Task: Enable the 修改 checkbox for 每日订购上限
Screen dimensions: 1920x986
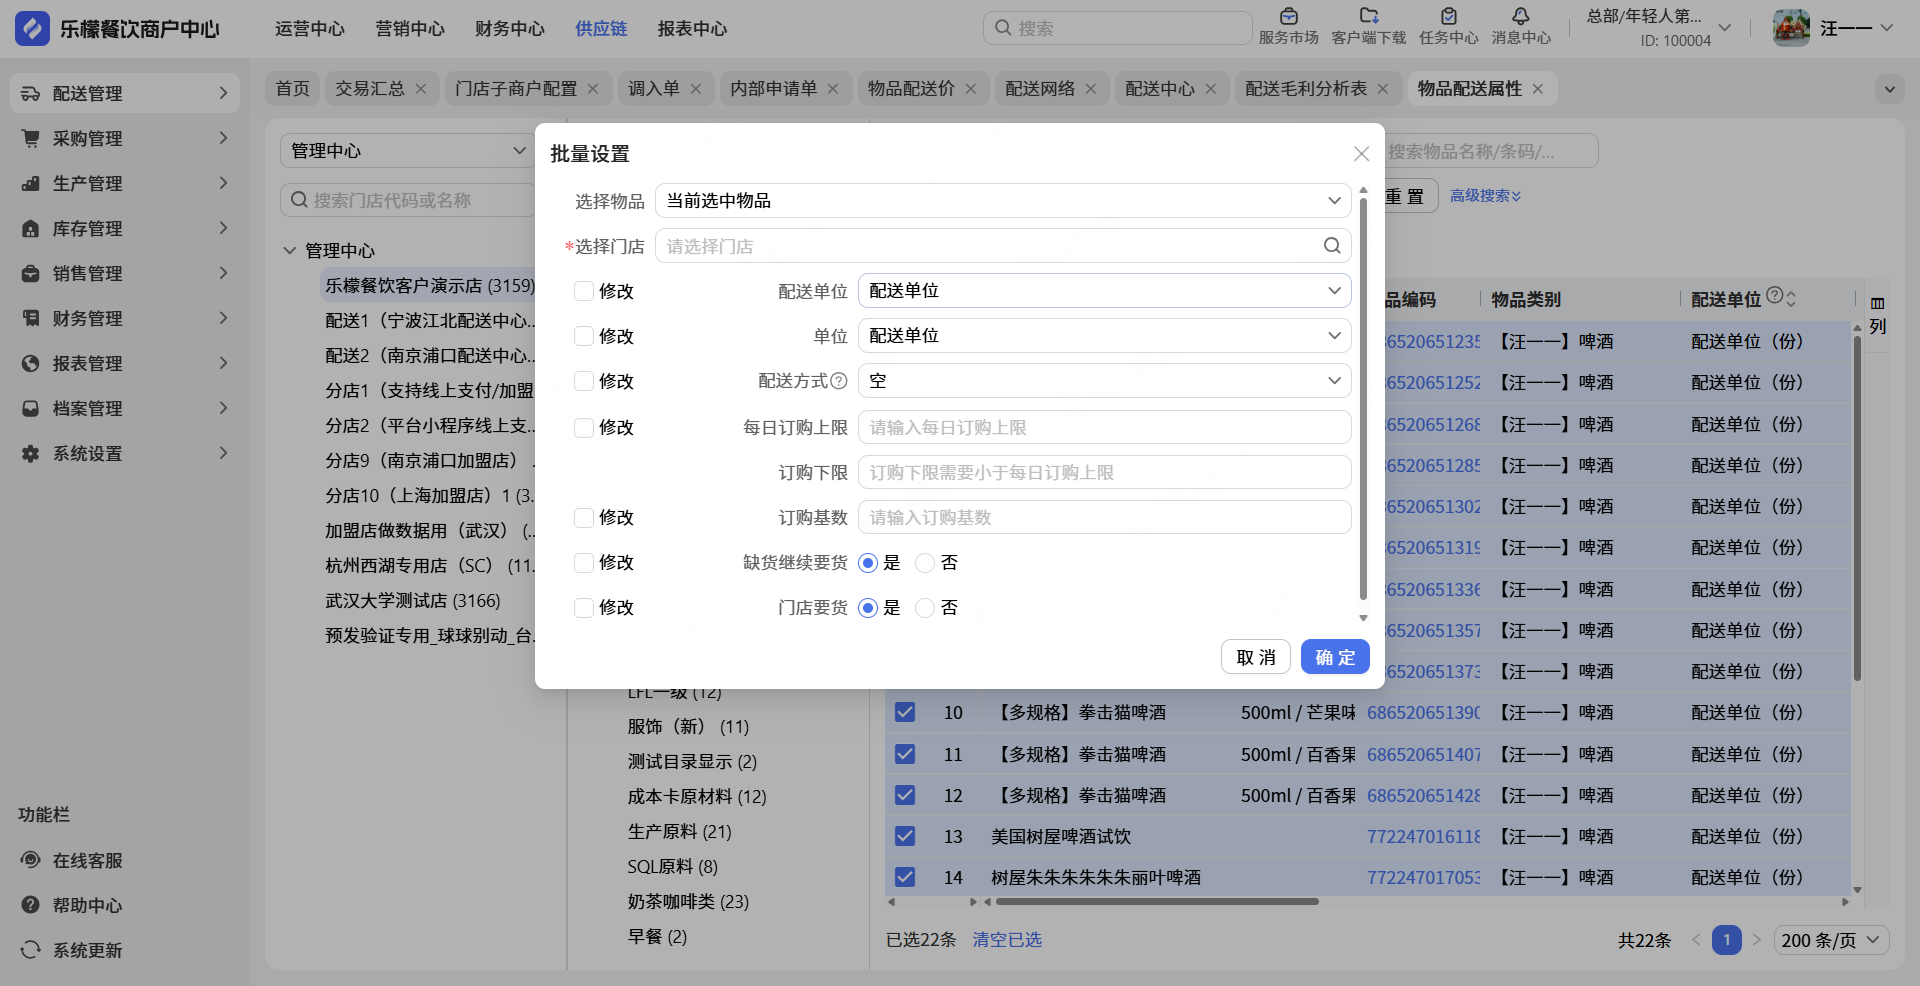Action: point(584,428)
